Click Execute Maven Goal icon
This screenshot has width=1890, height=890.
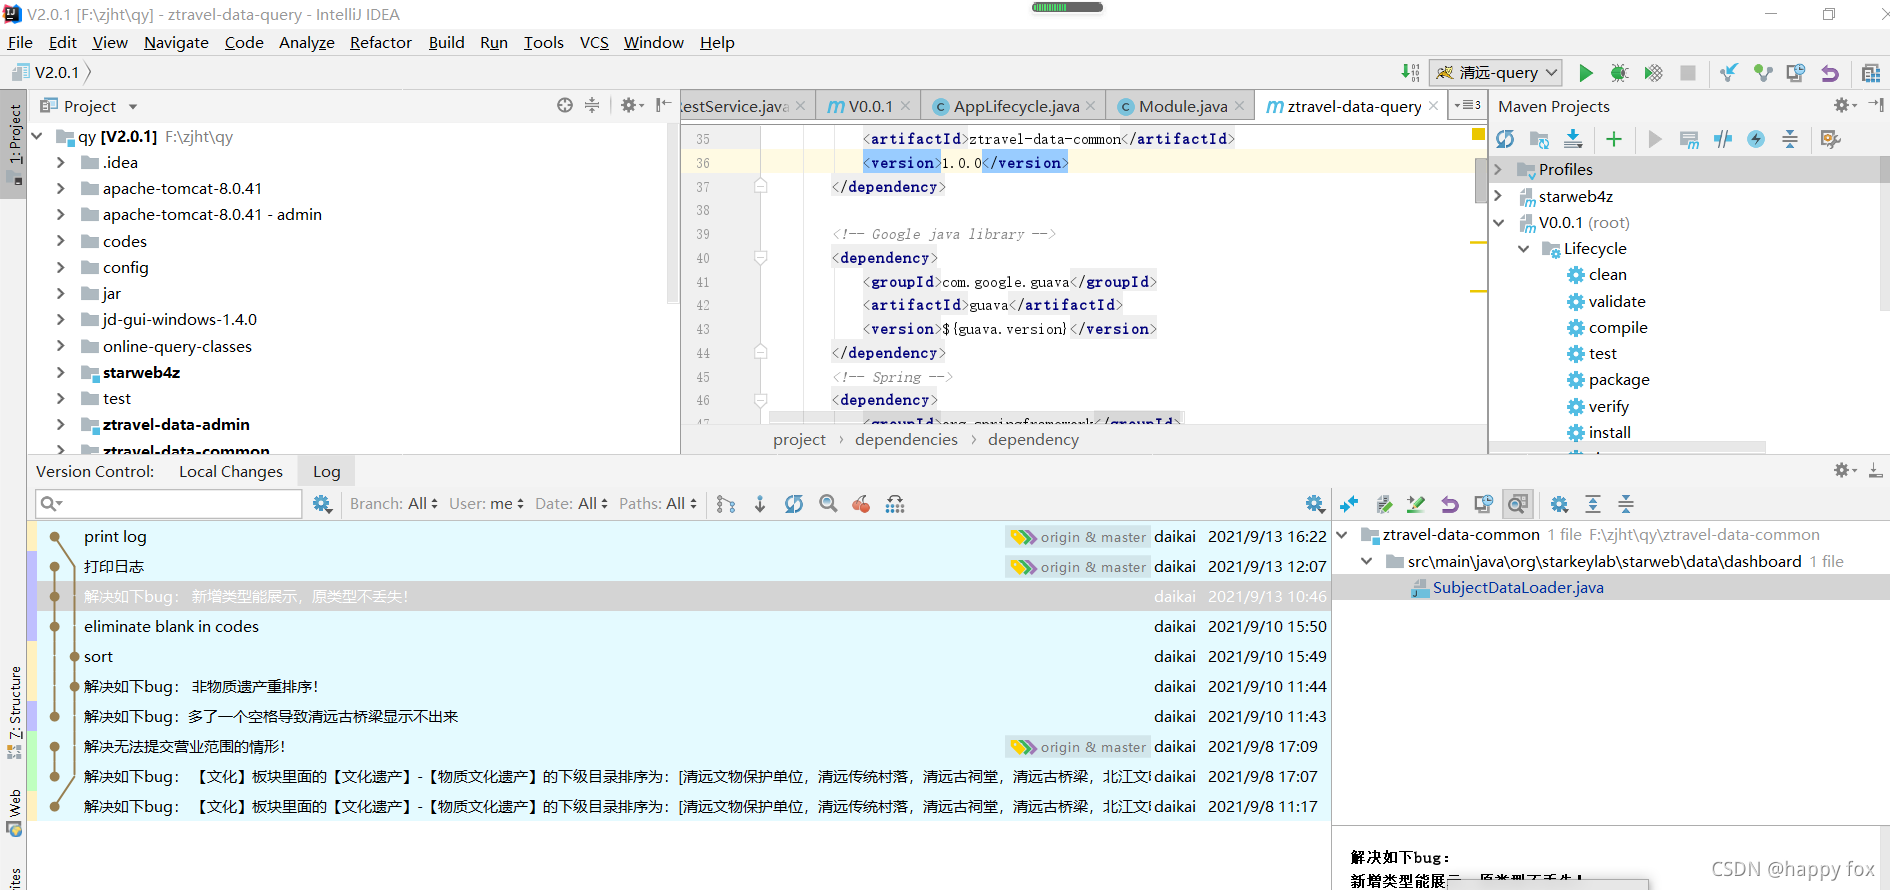pos(1689,139)
